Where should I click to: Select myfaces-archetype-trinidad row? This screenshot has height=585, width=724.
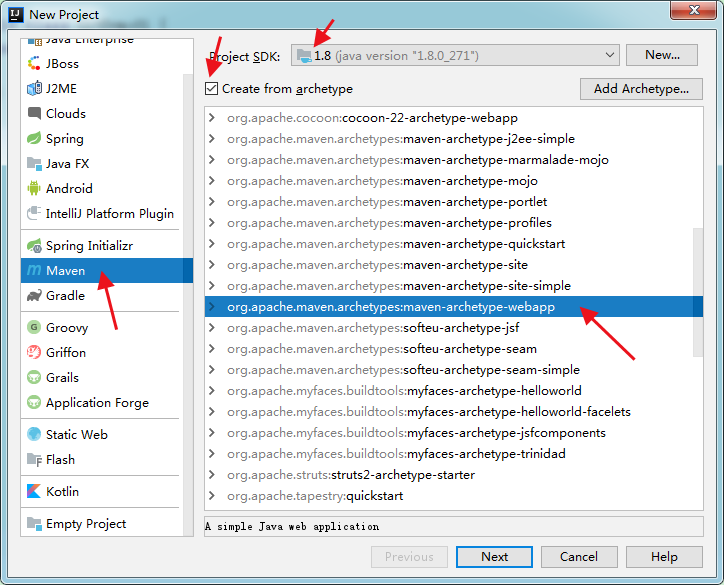tap(454, 454)
